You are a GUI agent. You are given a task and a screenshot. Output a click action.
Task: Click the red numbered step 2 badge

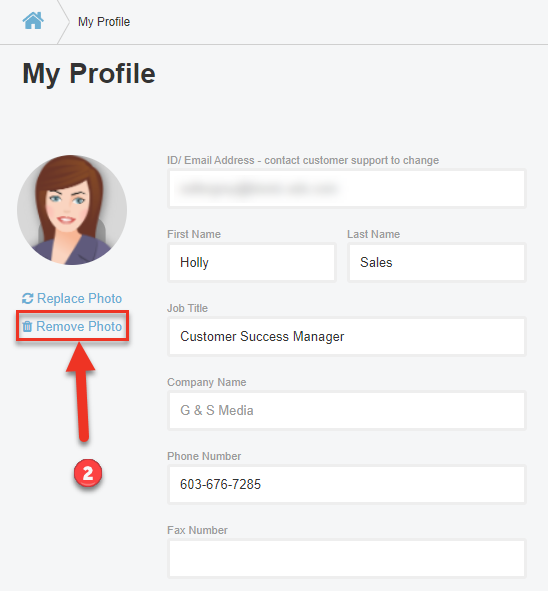point(88,473)
